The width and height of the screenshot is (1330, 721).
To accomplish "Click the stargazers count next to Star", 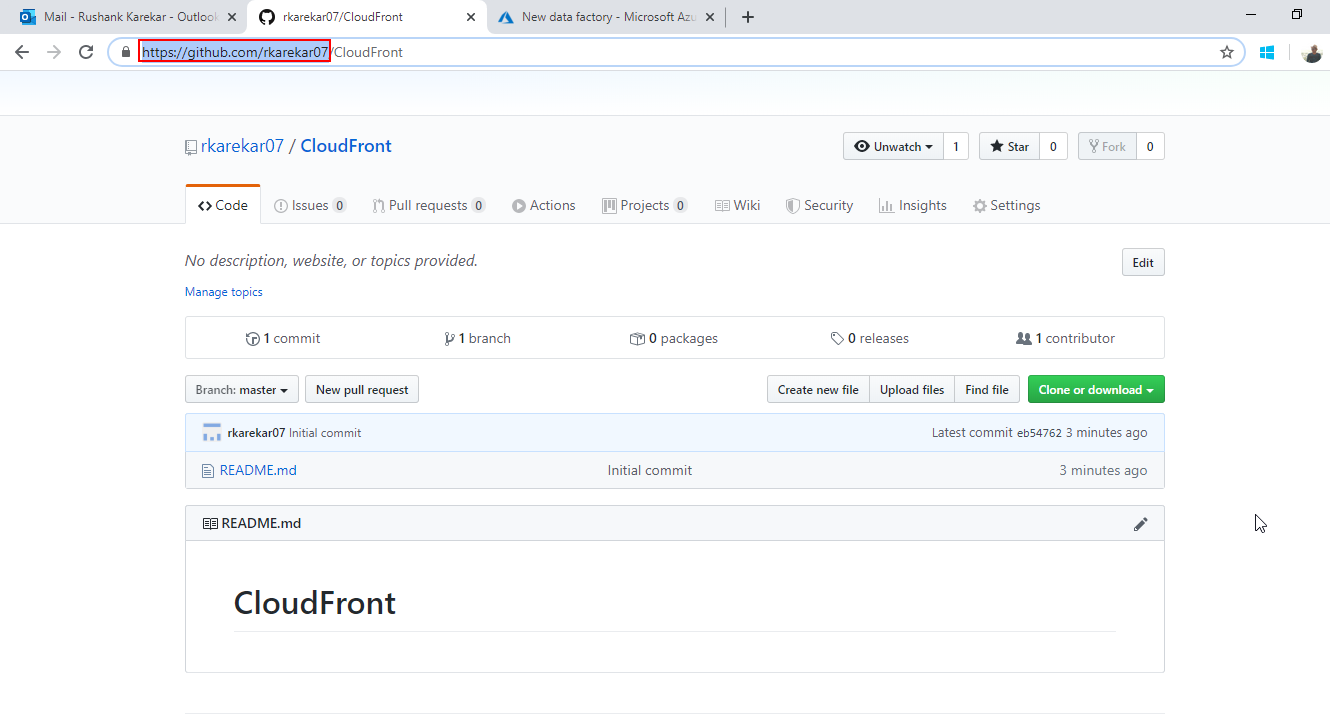I will click(x=1053, y=147).
